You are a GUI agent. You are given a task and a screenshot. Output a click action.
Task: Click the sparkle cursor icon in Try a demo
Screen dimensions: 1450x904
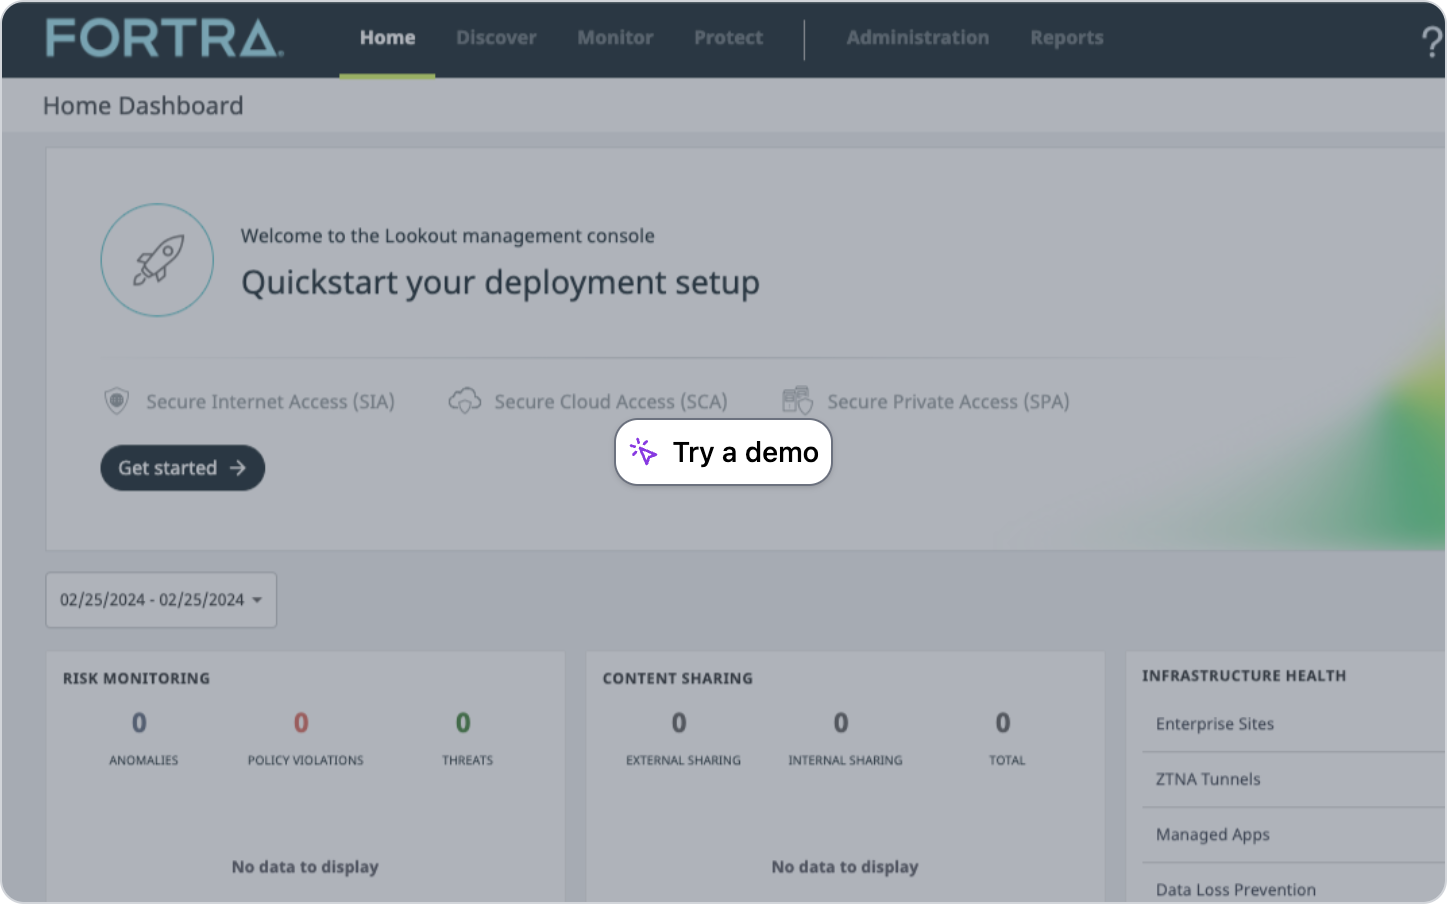644,452
